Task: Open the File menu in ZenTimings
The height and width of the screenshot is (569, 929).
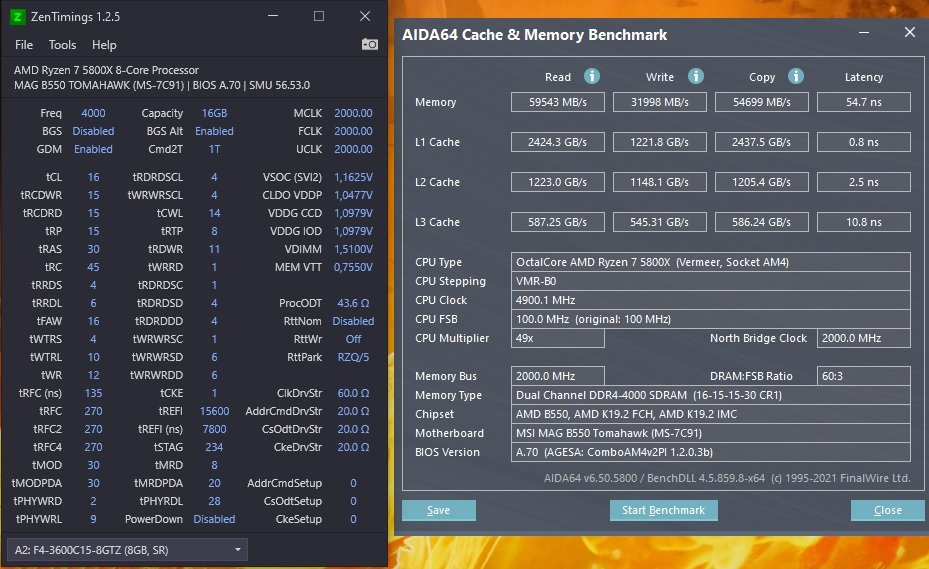Action: pos(24,45)
